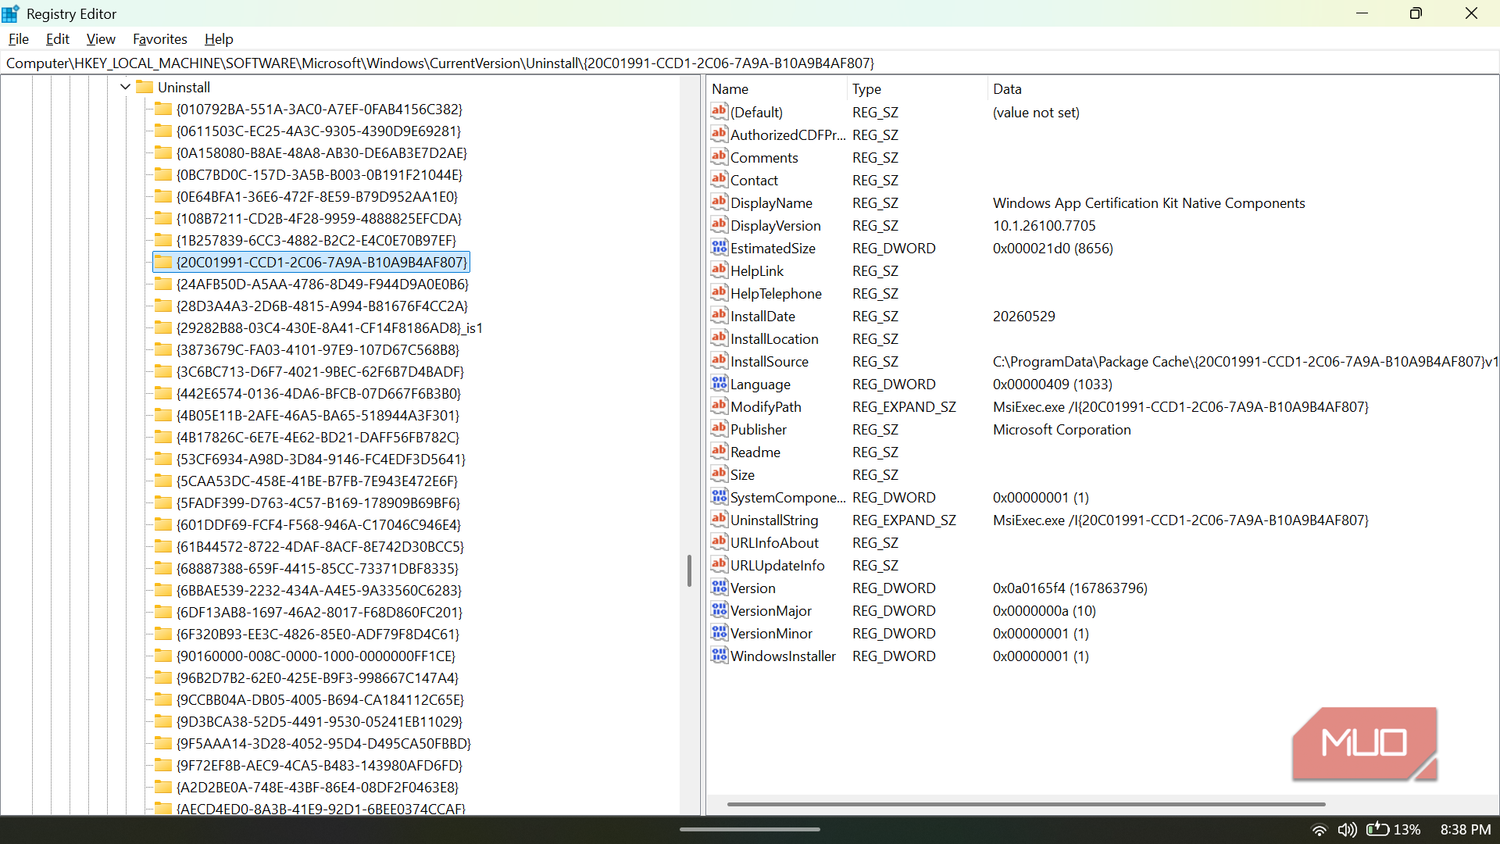Select the InstallLocation value name
Screen dimensions: 1500x844
[774, 339]
